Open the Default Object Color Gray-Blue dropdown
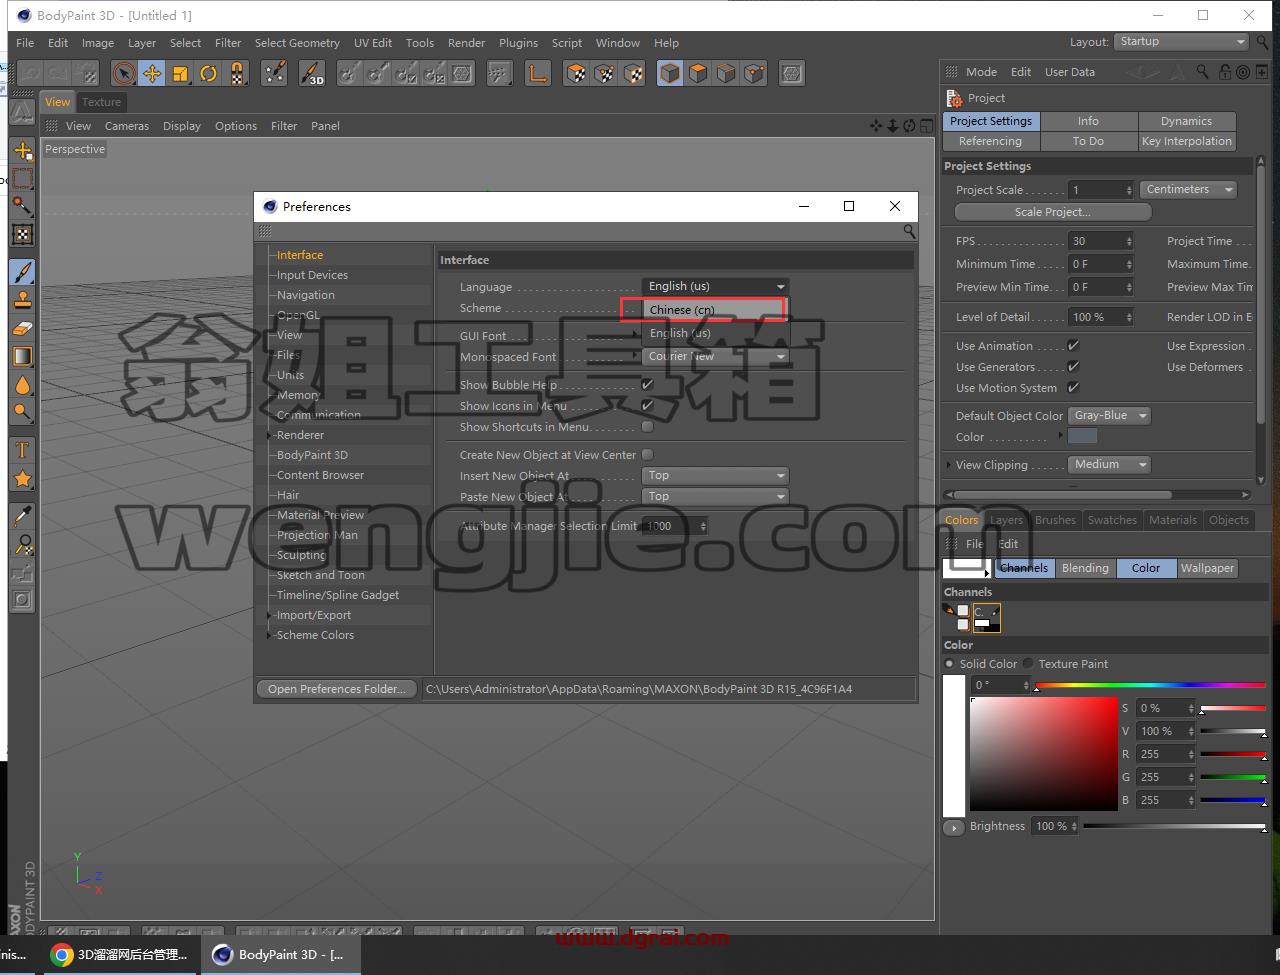Image resolution: width=1280 pixels, height=975 pixels. 1110,416
